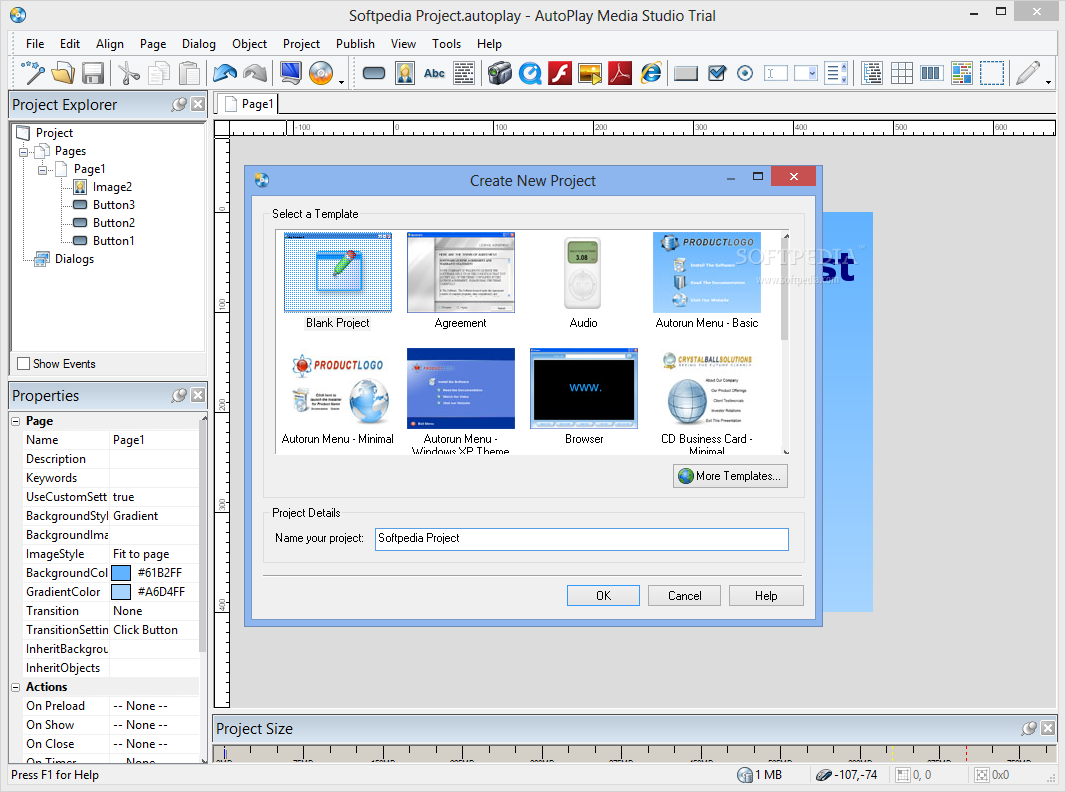Screen dimensions: 1066x792
Task: Click the More Templates button
Action: point(730,476)
